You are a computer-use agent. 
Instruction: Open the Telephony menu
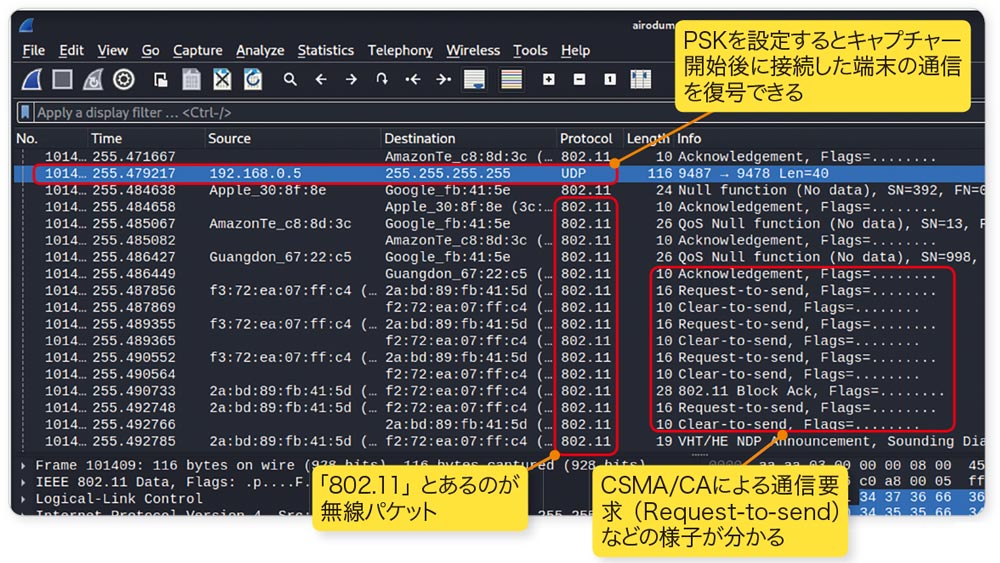[400, 50]
